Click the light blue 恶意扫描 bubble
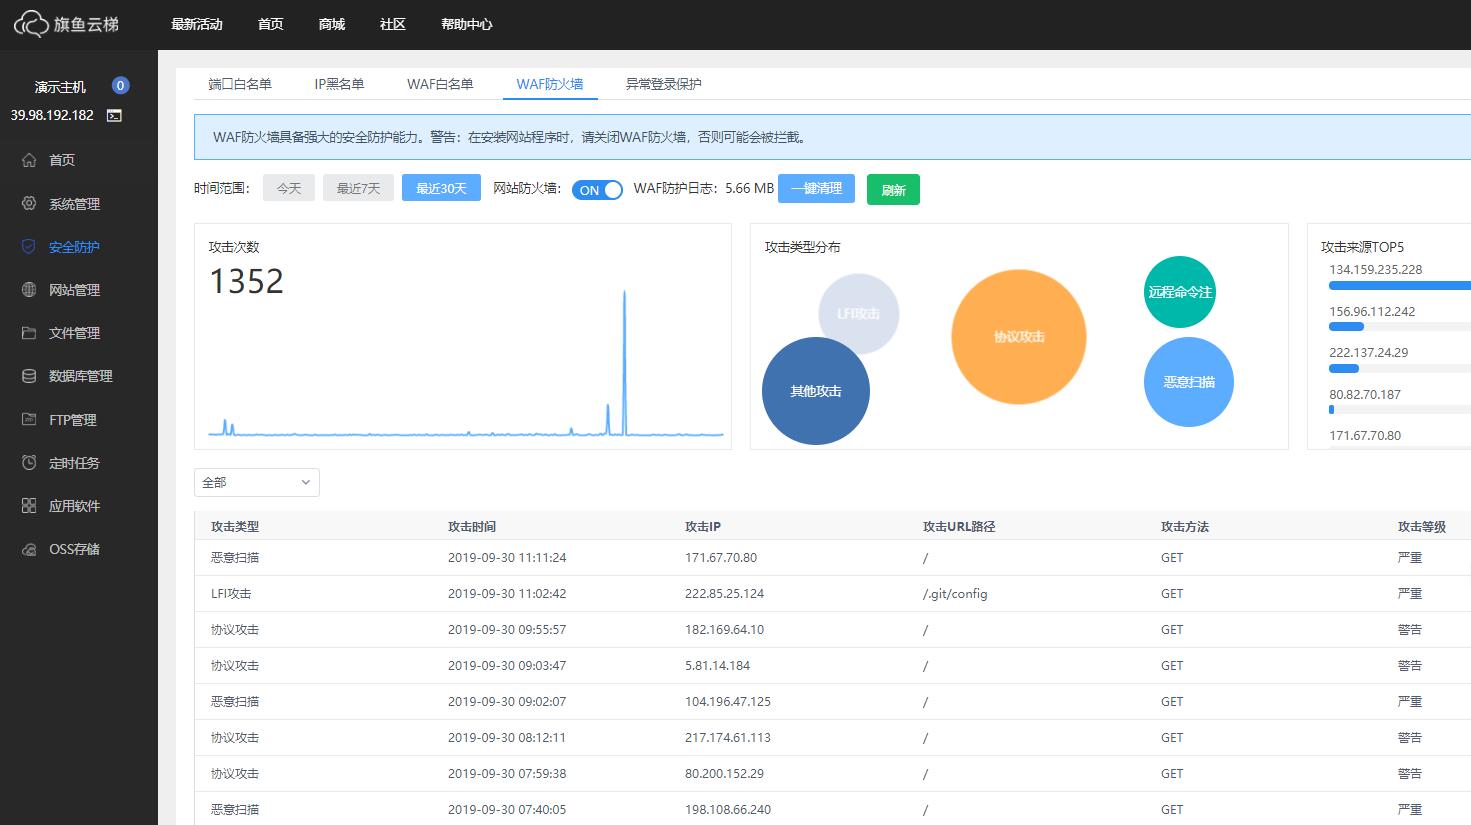 1189,382
